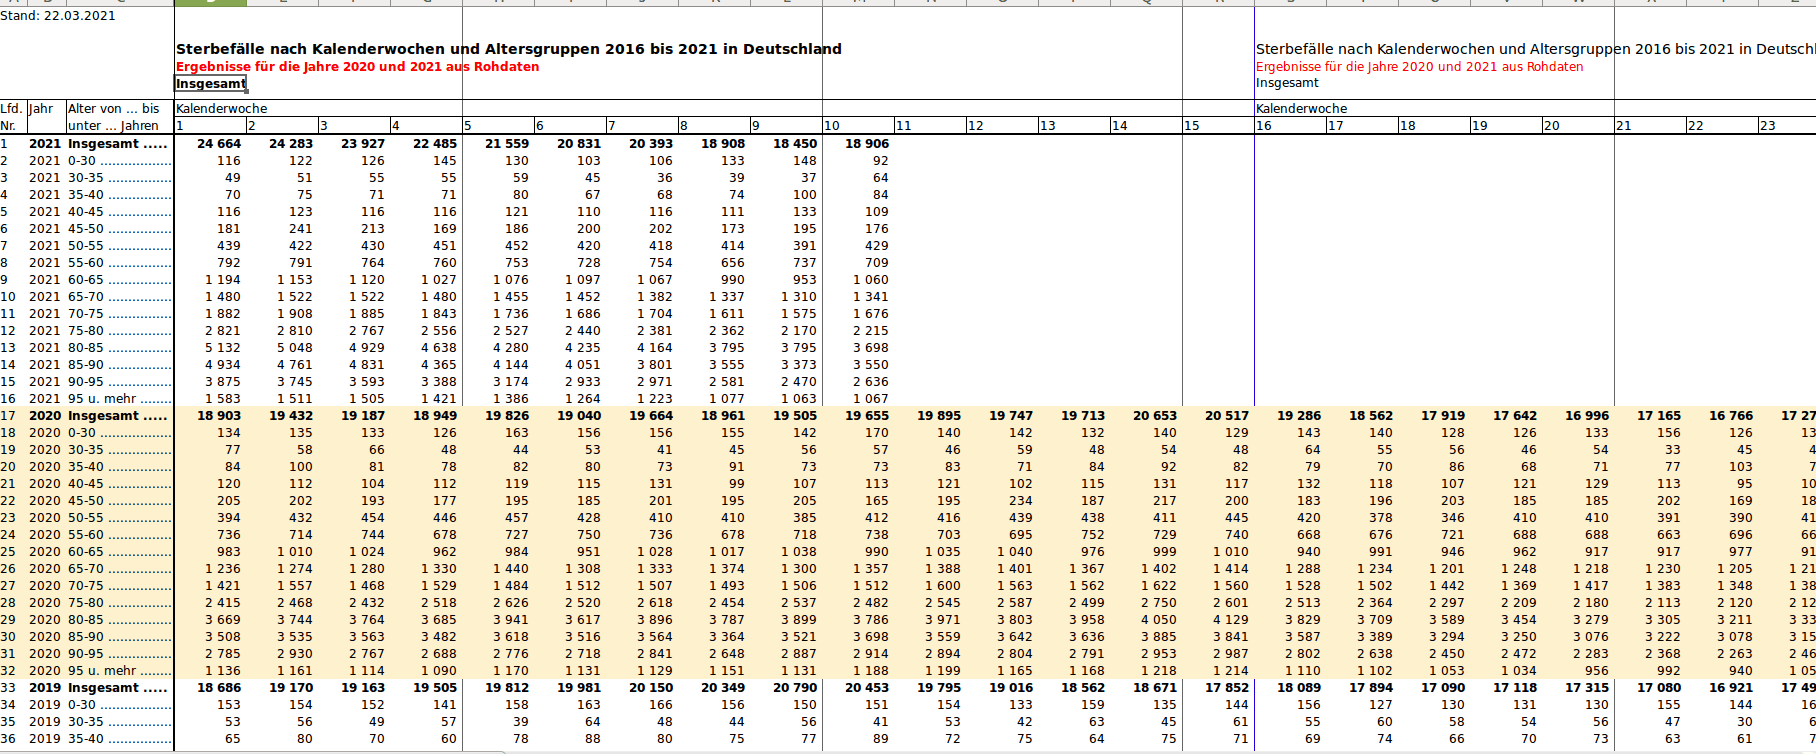Viewport: 1816px width, 754px height.
Task: Click the 'Kalenderwoche' header above week 1
Action: (x=222, y=108)
